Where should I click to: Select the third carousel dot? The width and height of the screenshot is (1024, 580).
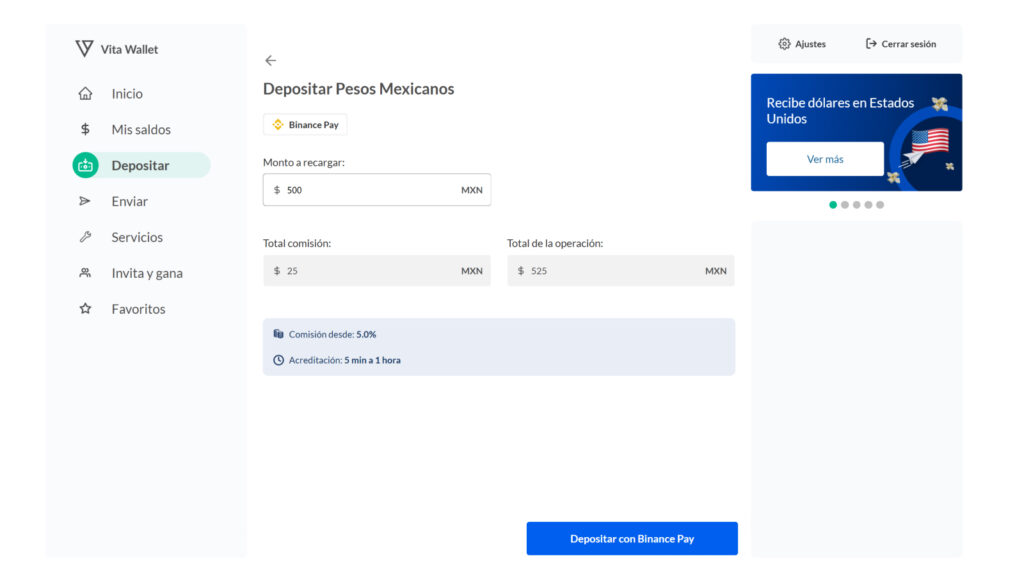point(857,205)
